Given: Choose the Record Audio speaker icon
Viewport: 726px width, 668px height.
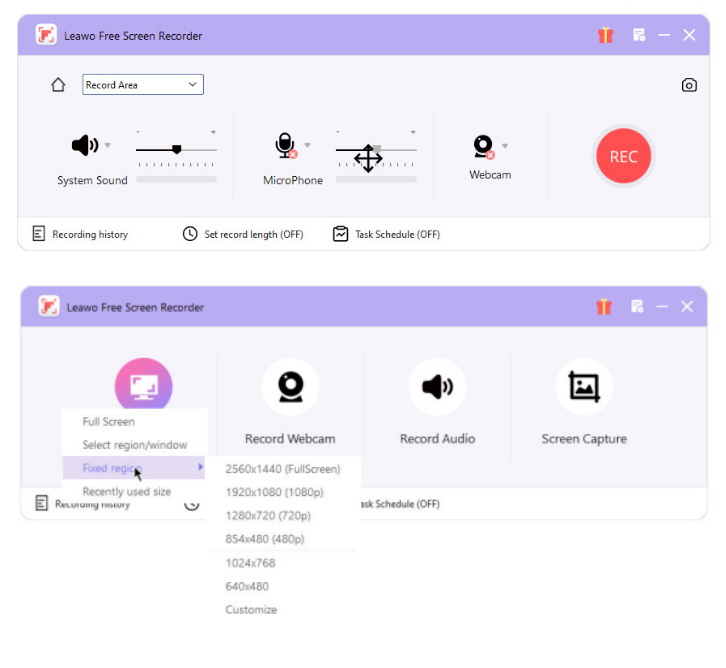Looking at the screenshot, I should (x=437, y=387).
